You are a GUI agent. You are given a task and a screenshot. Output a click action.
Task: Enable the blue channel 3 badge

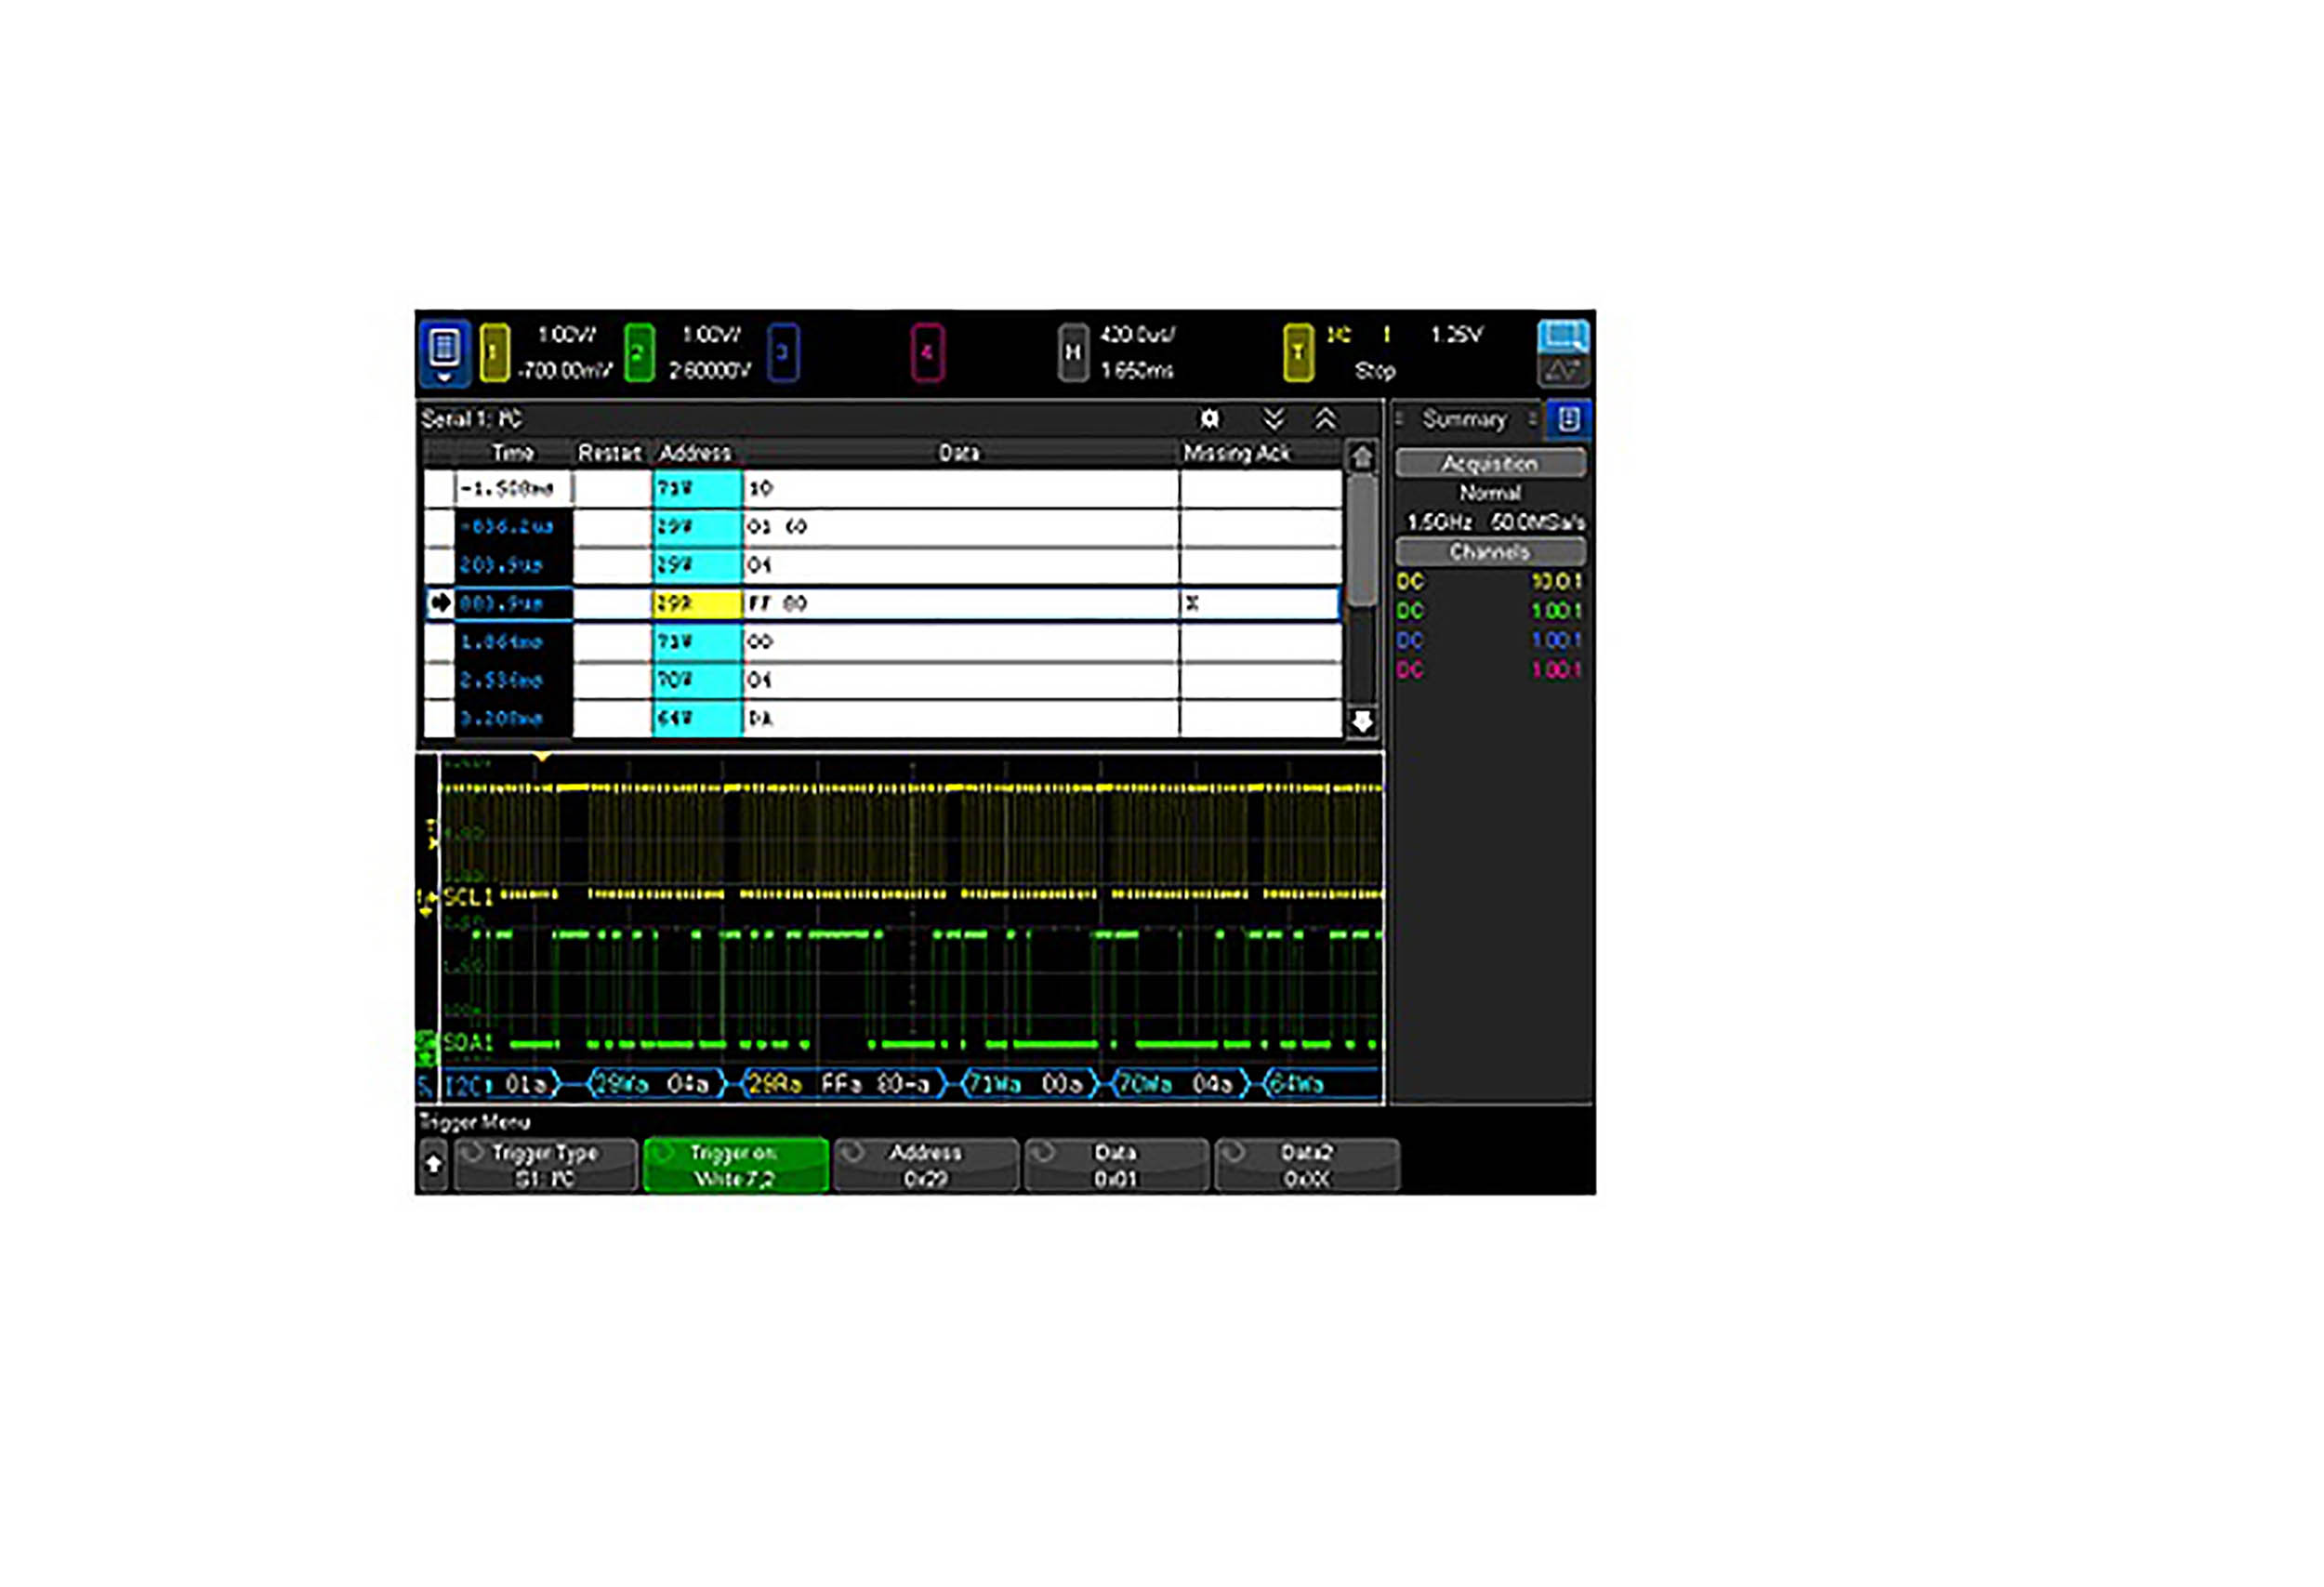tap(783, 352)
